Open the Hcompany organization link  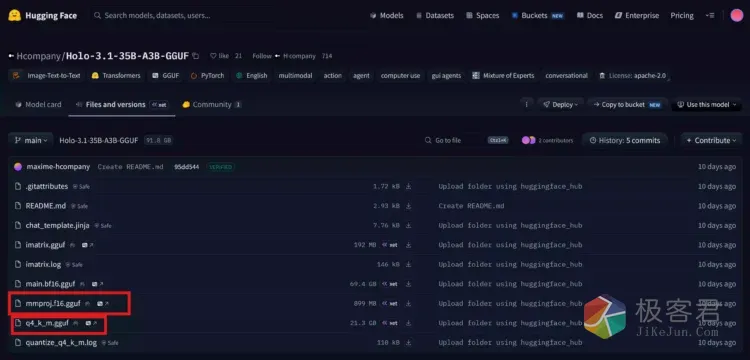point(40,56)
